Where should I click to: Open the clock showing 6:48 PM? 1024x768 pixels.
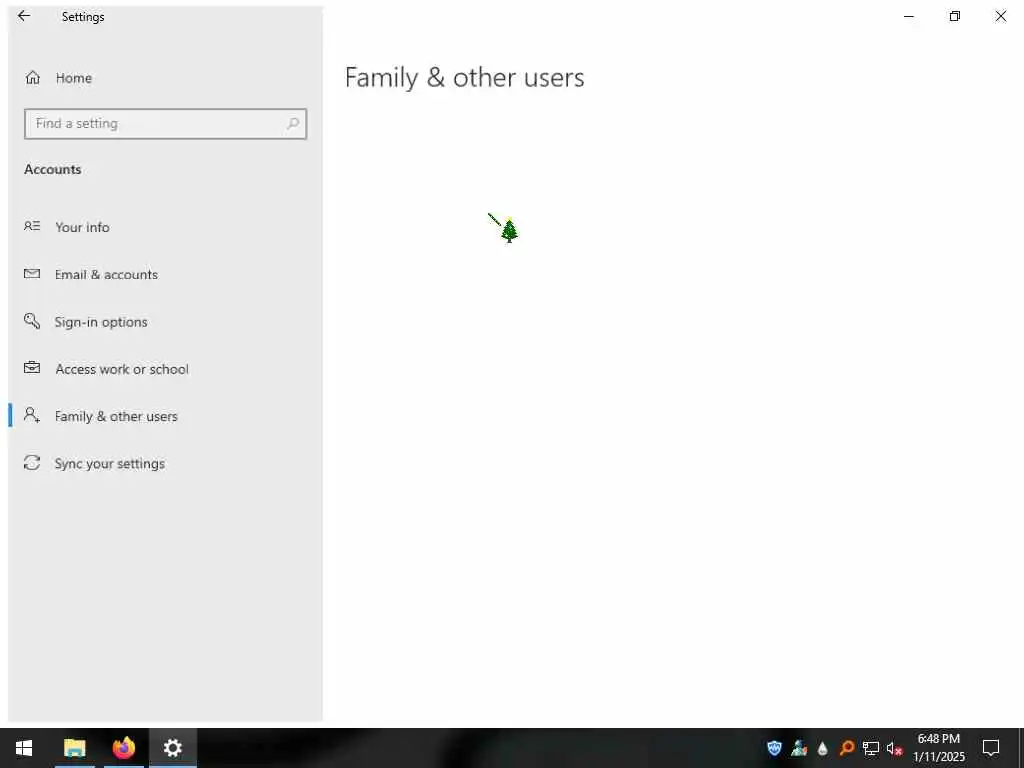tap(938, 748)
